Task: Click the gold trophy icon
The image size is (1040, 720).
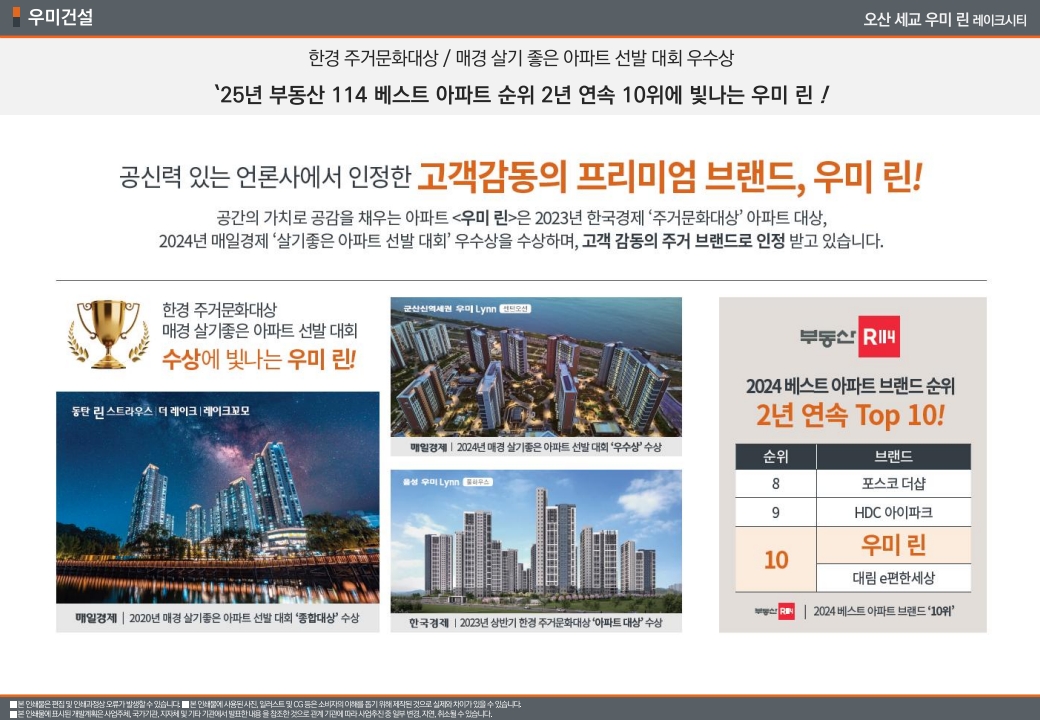Action: tap(109, 334)
